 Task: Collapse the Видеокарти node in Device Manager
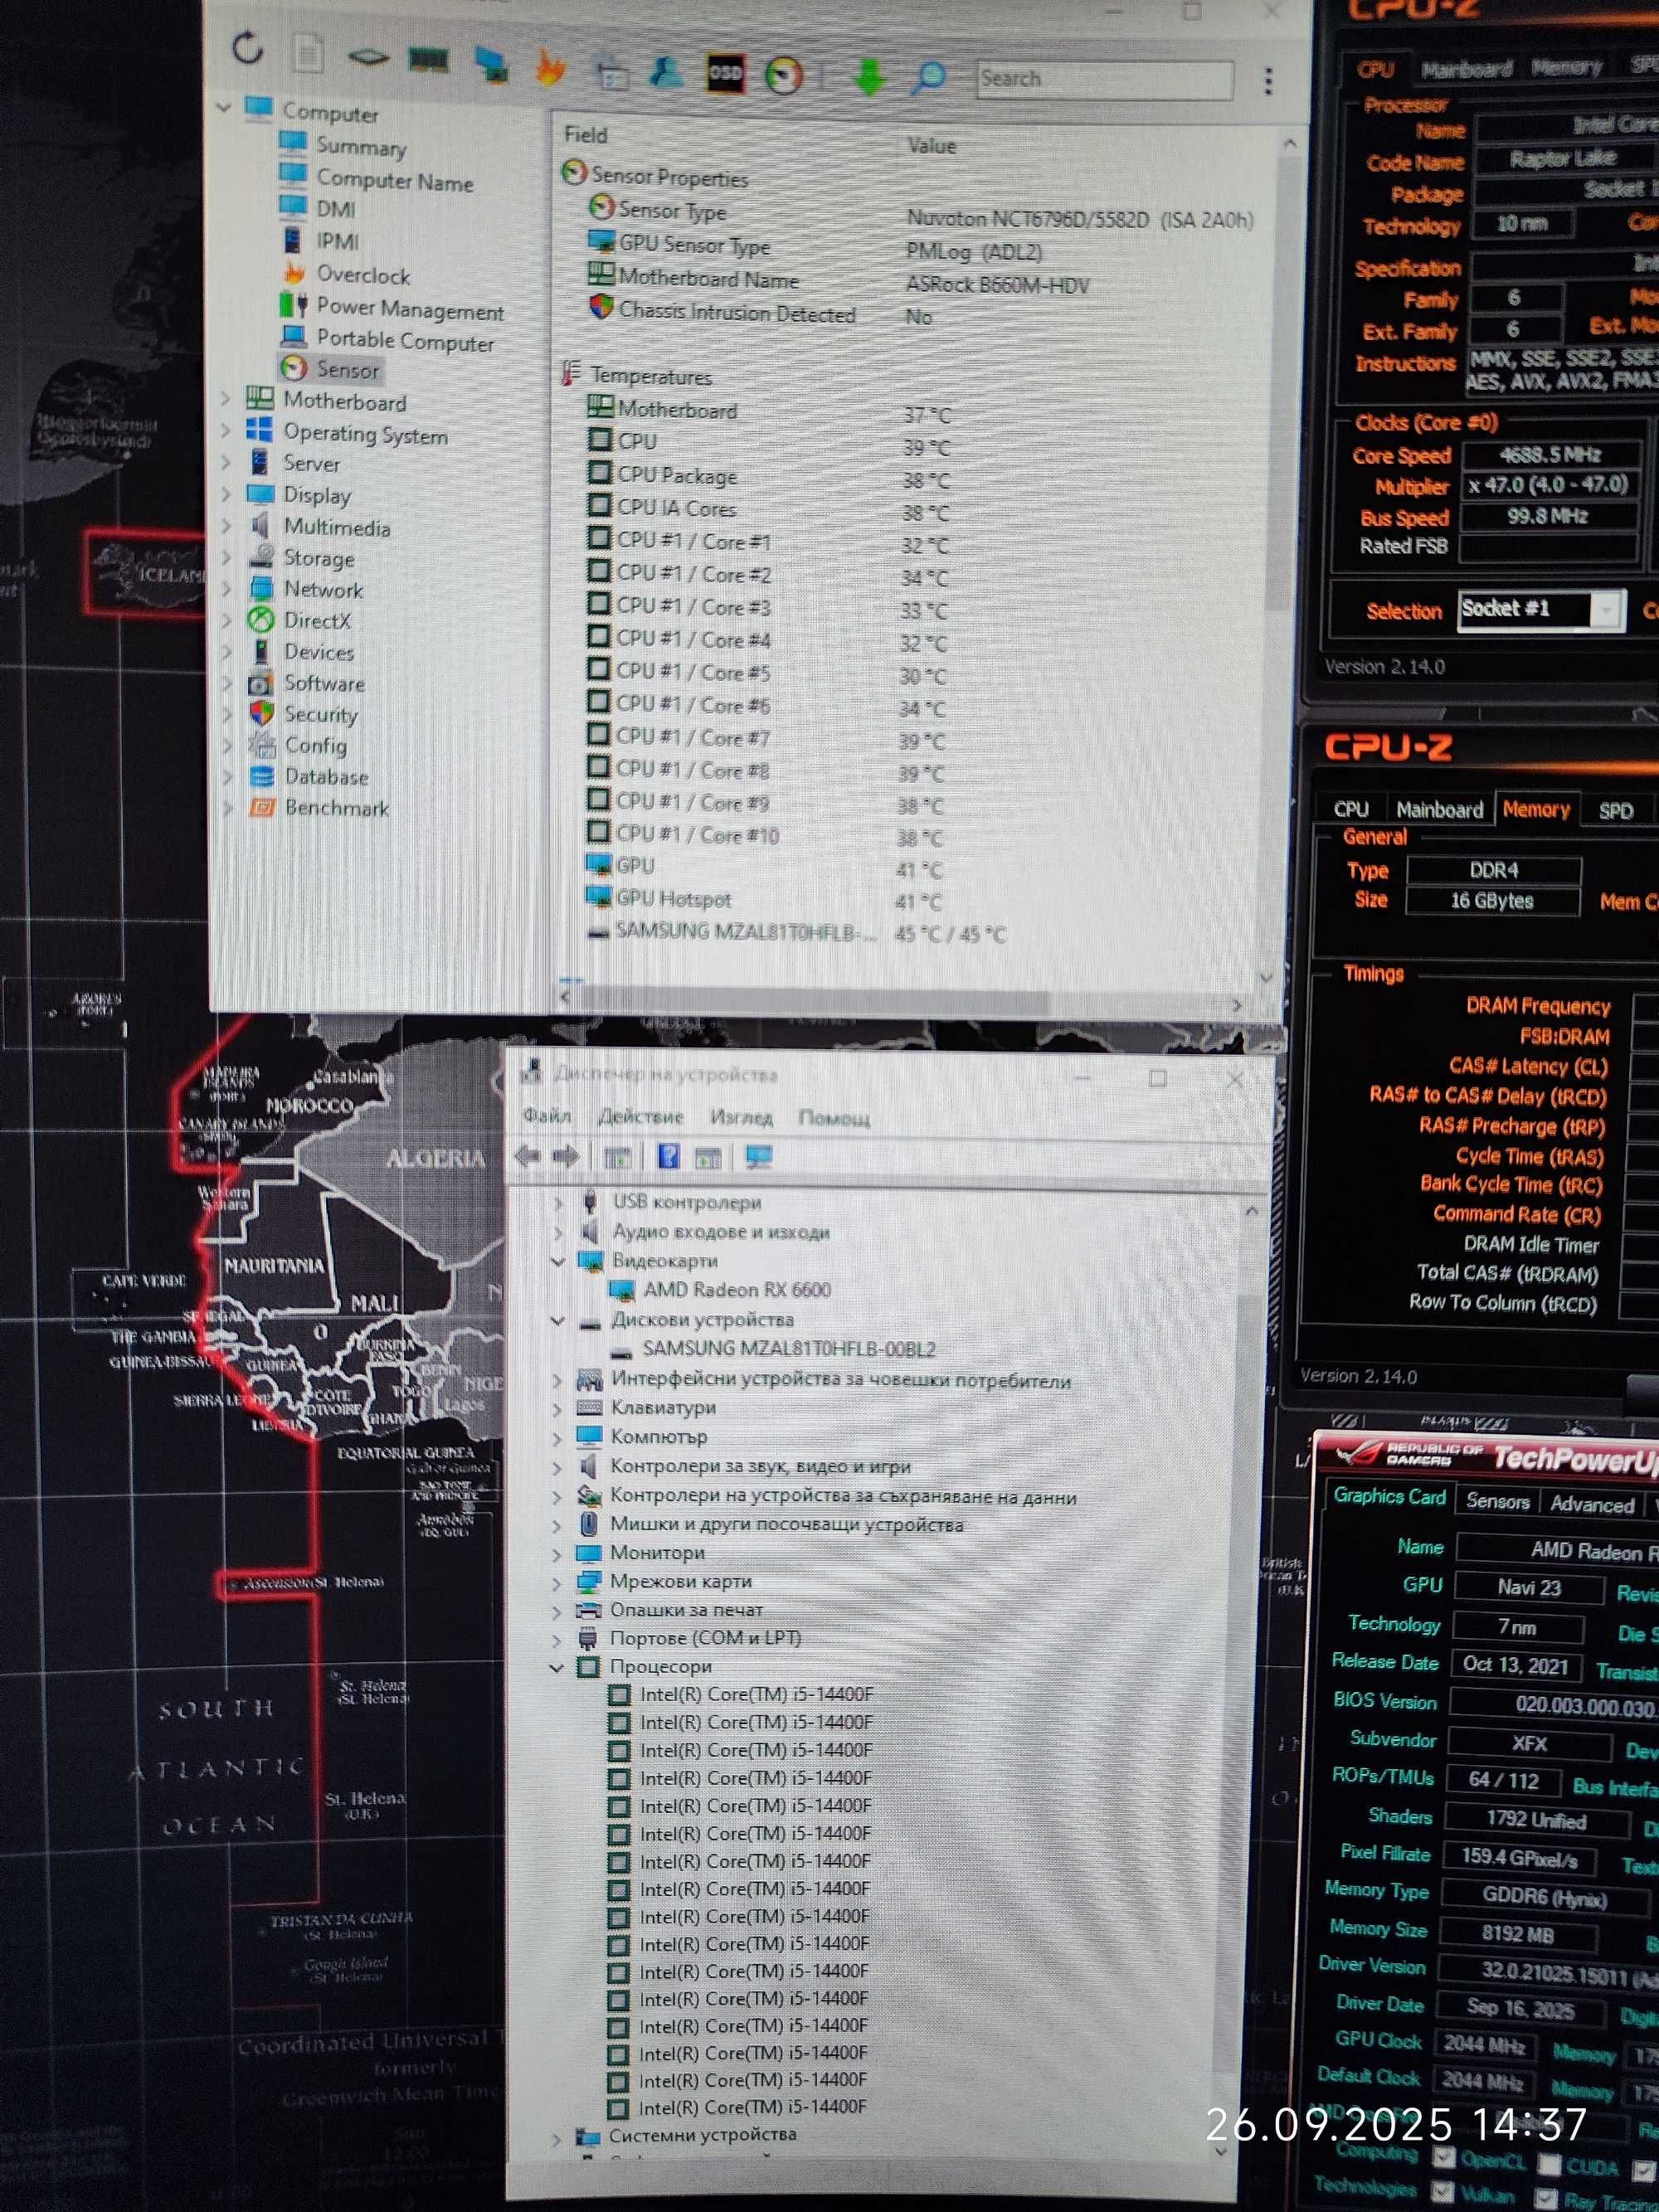(558, 1261)
